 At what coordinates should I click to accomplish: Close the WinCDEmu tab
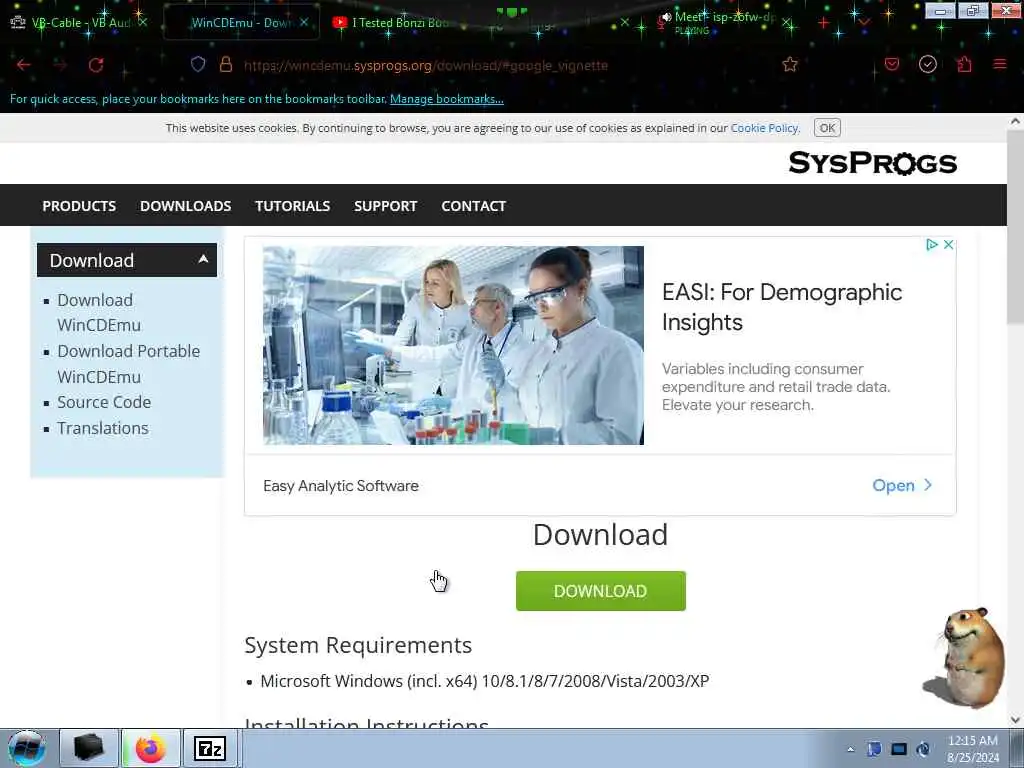[304, 22]
